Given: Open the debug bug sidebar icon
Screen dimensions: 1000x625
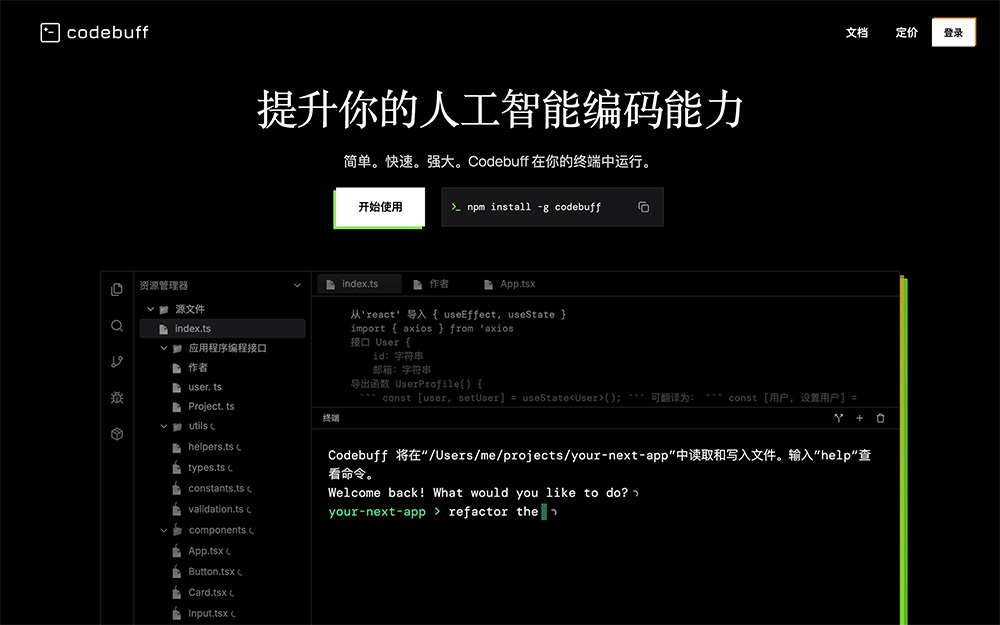Looking at the screenshot, I should coord(117,398).
